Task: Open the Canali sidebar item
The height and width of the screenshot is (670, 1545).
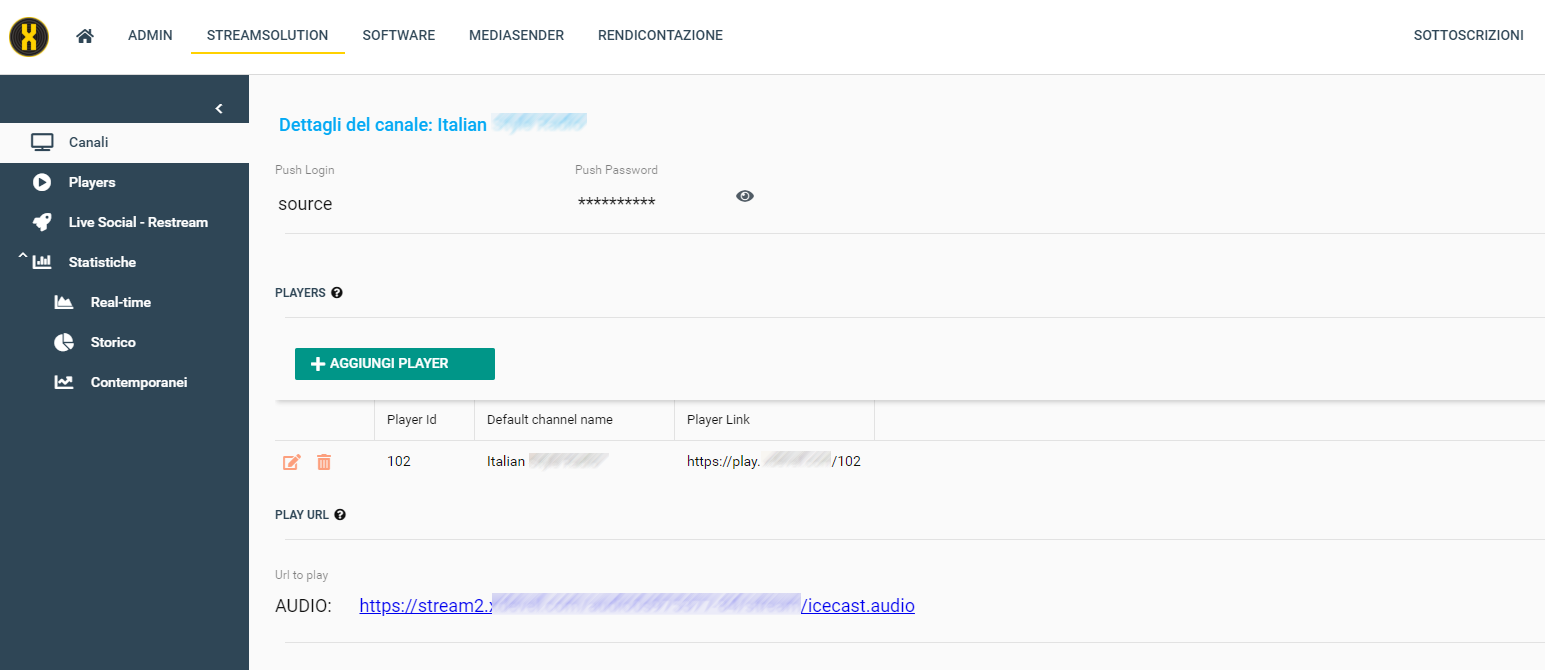Action: click(124, 142)
